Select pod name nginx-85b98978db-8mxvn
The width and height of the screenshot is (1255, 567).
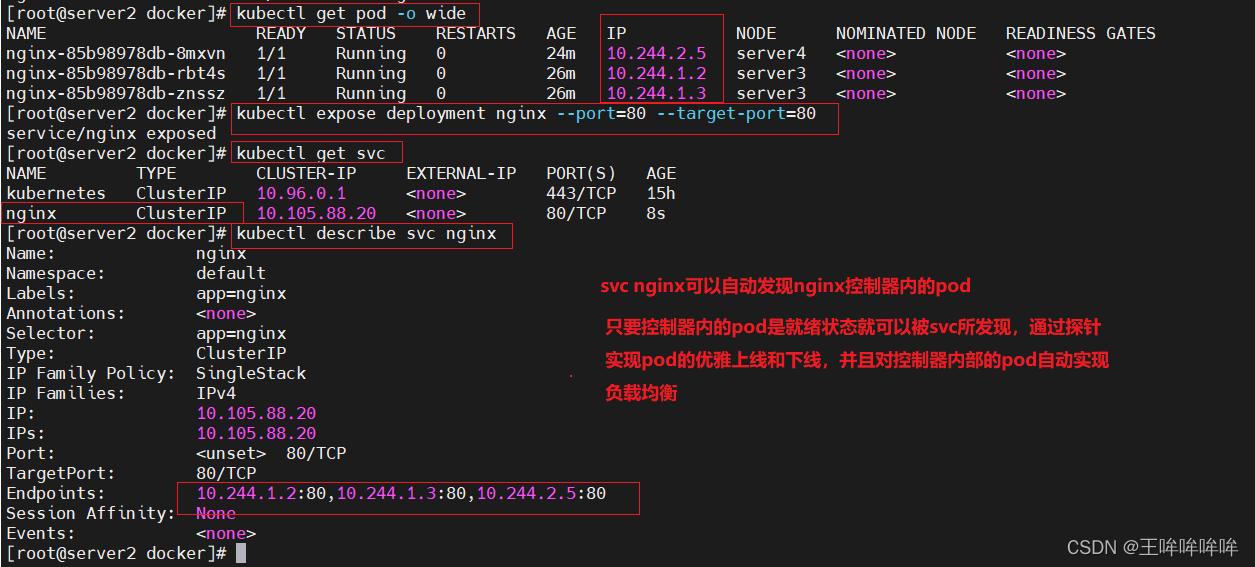tap(116, 53)
